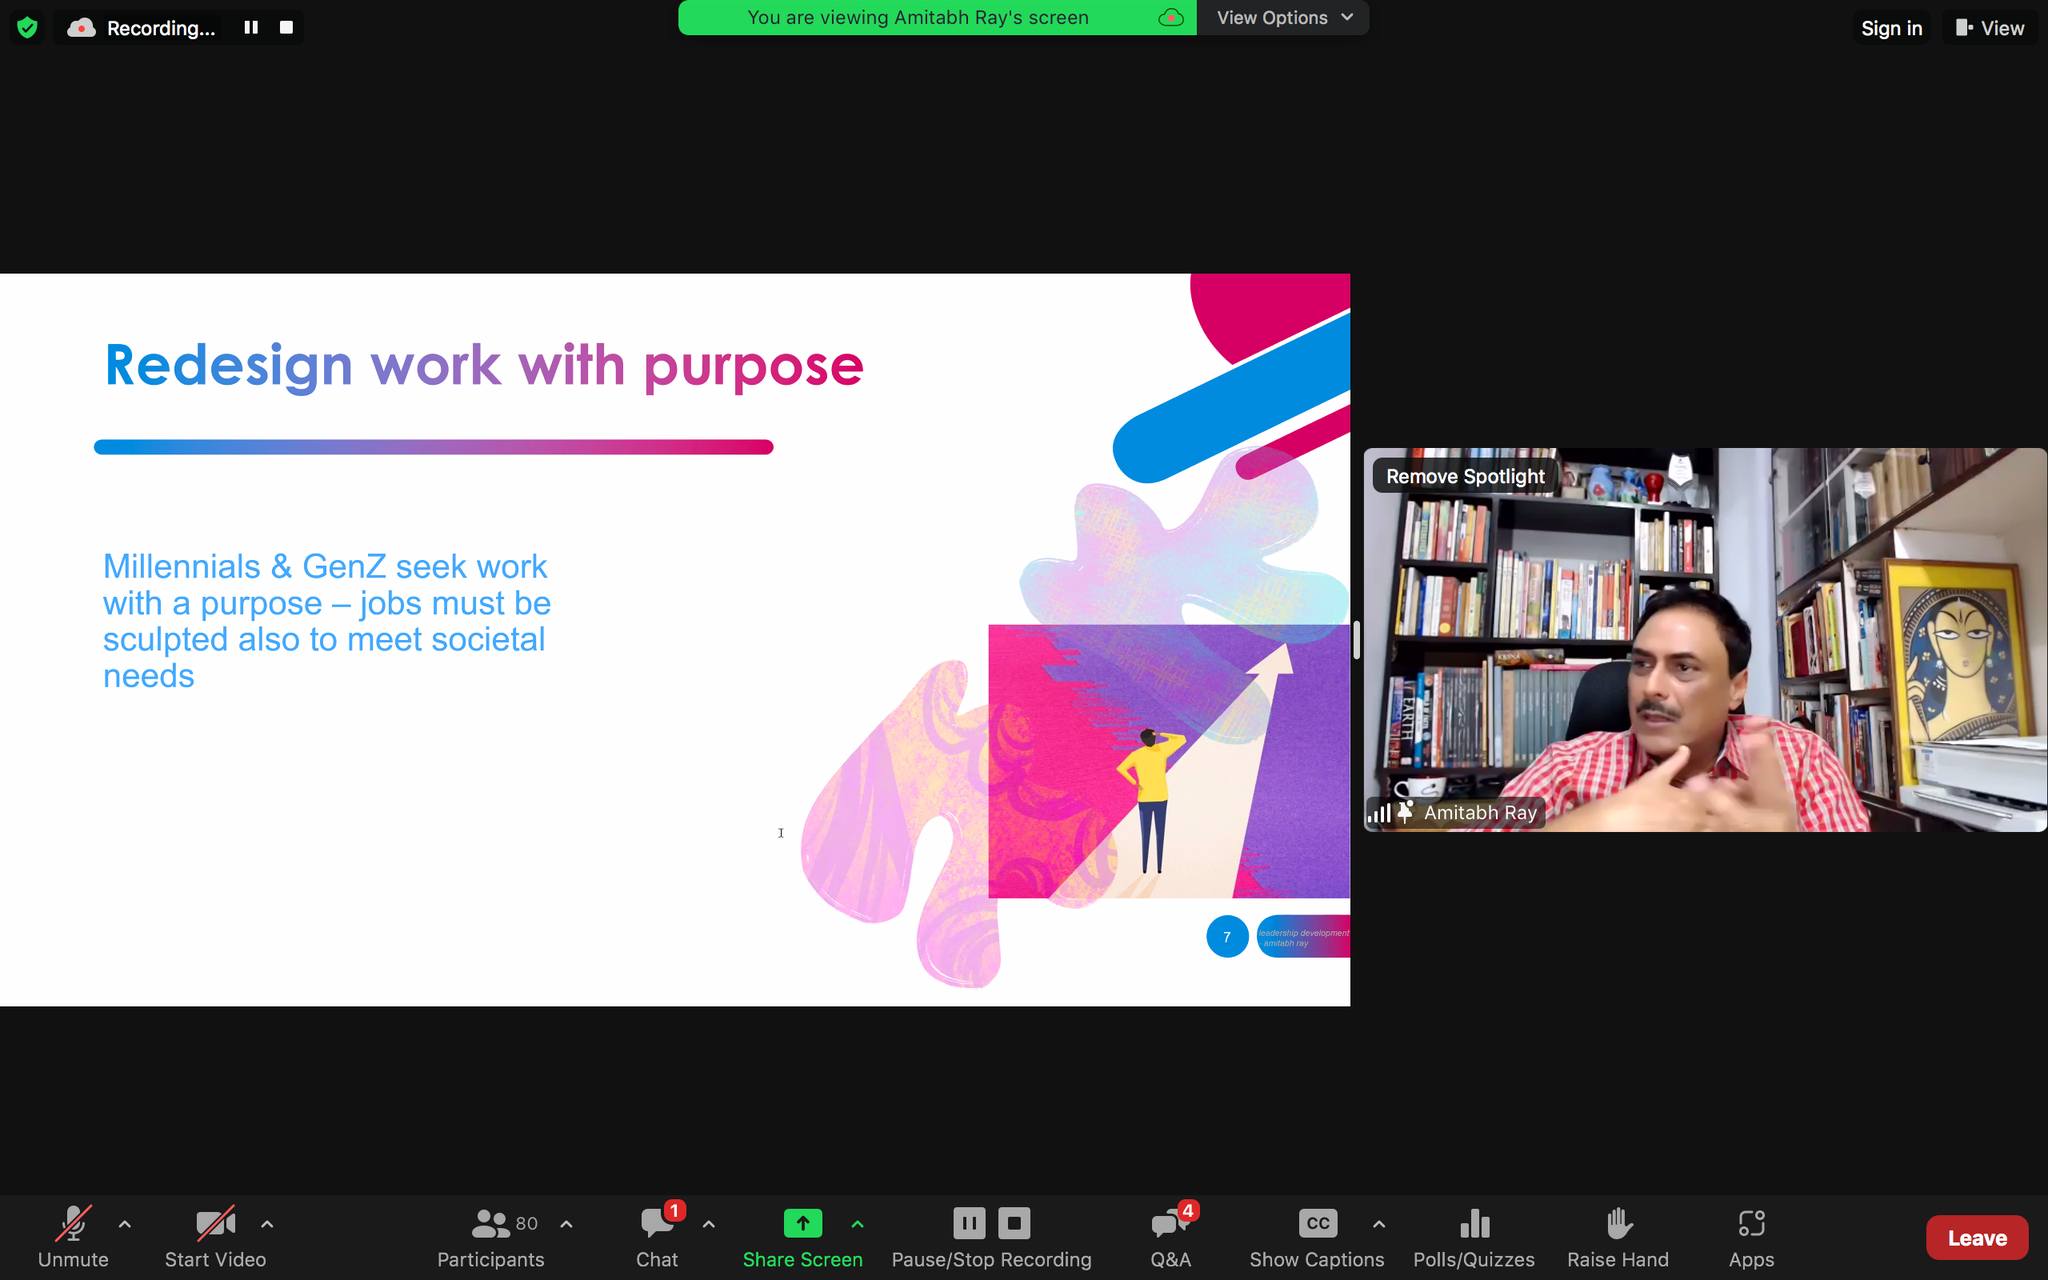Toggle Show Captions CC button
The image size is (2048, 1280).
[1317, 1224]
